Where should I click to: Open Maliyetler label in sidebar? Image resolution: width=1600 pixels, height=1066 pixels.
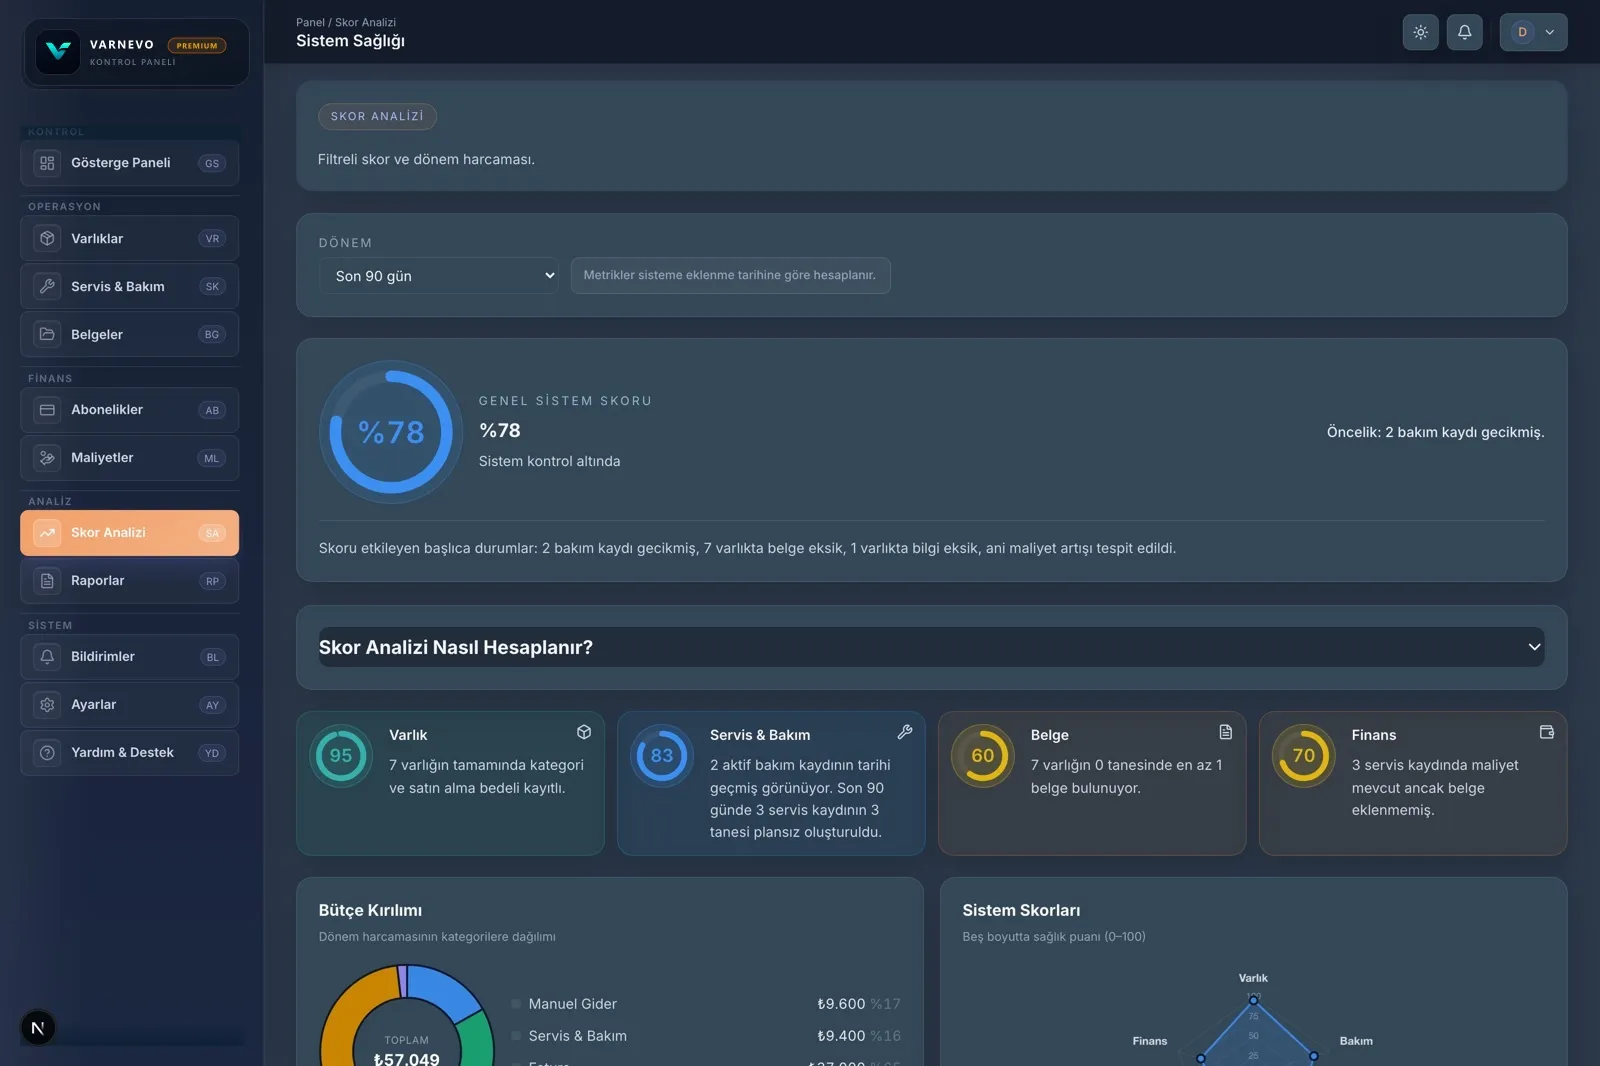pyautogui.click(x=102, y=458)
